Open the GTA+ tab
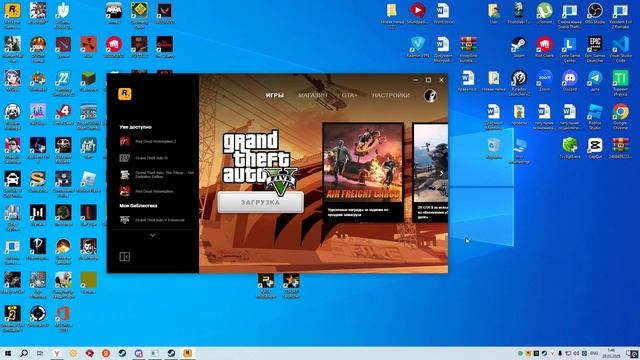The height and width of the screenshot is (360, 640). coord(349,95)
